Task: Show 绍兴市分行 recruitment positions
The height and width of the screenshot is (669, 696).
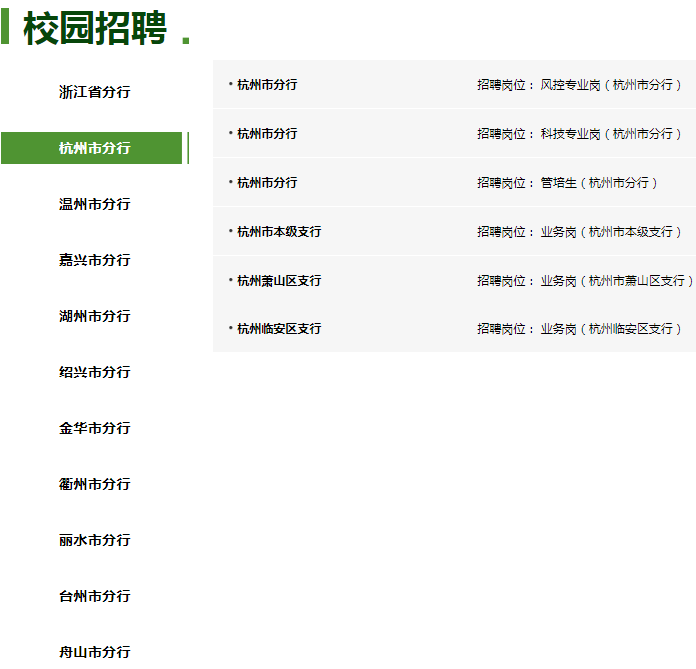Action: pos(94,372)
